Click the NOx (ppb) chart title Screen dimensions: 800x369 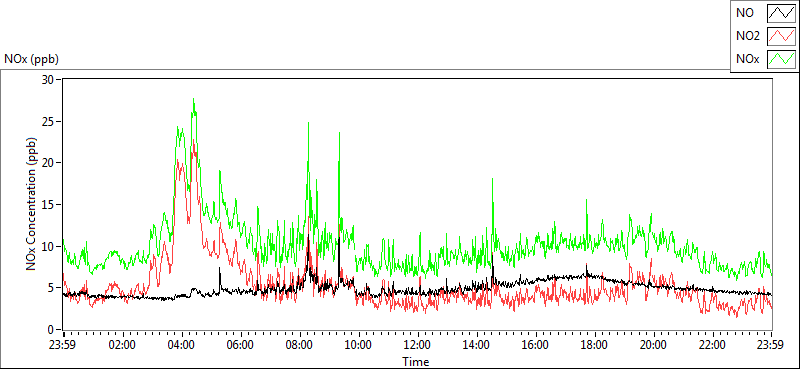click(x=31, y=59)
